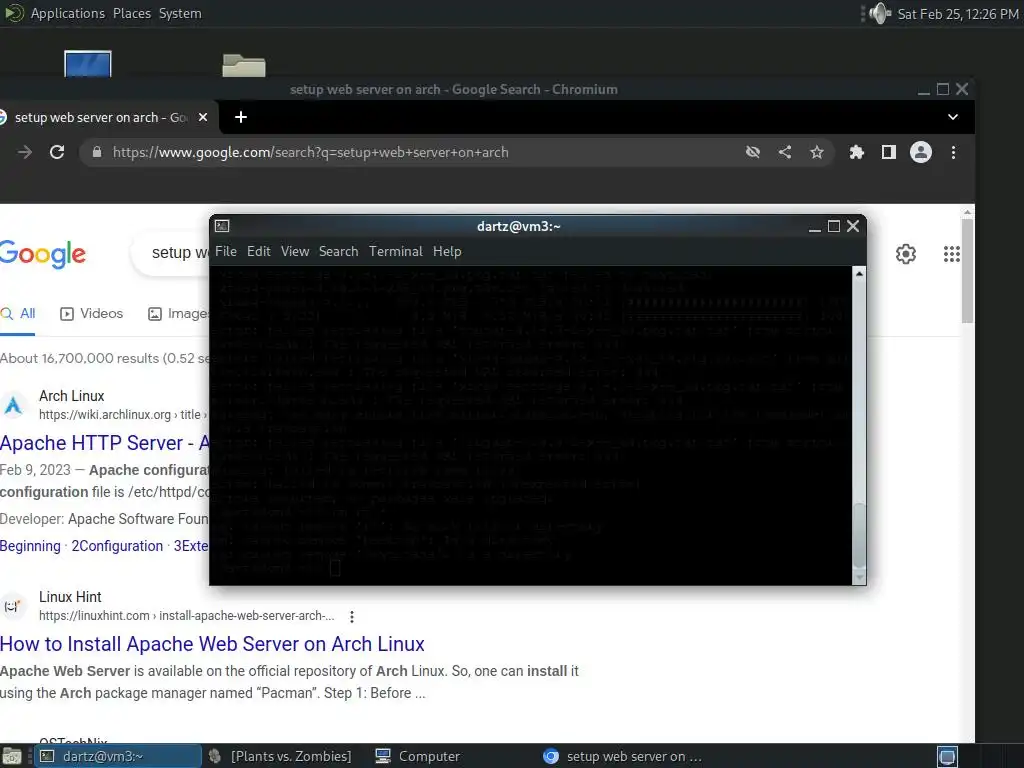The width and height of the screenshot is (1024, 768).
Task: Click the computer monitor desktop icon
Action: (88, 63)
